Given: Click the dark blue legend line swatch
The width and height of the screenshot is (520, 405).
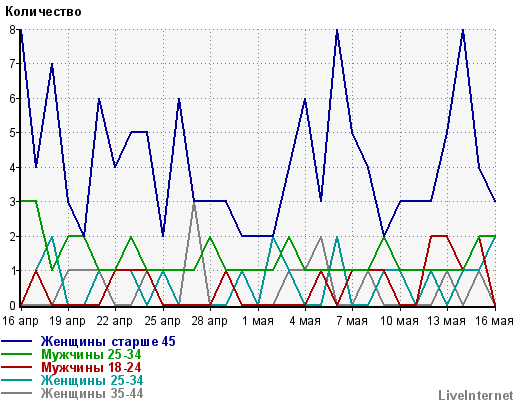Looking at the screenshot, I should point(17,341).
